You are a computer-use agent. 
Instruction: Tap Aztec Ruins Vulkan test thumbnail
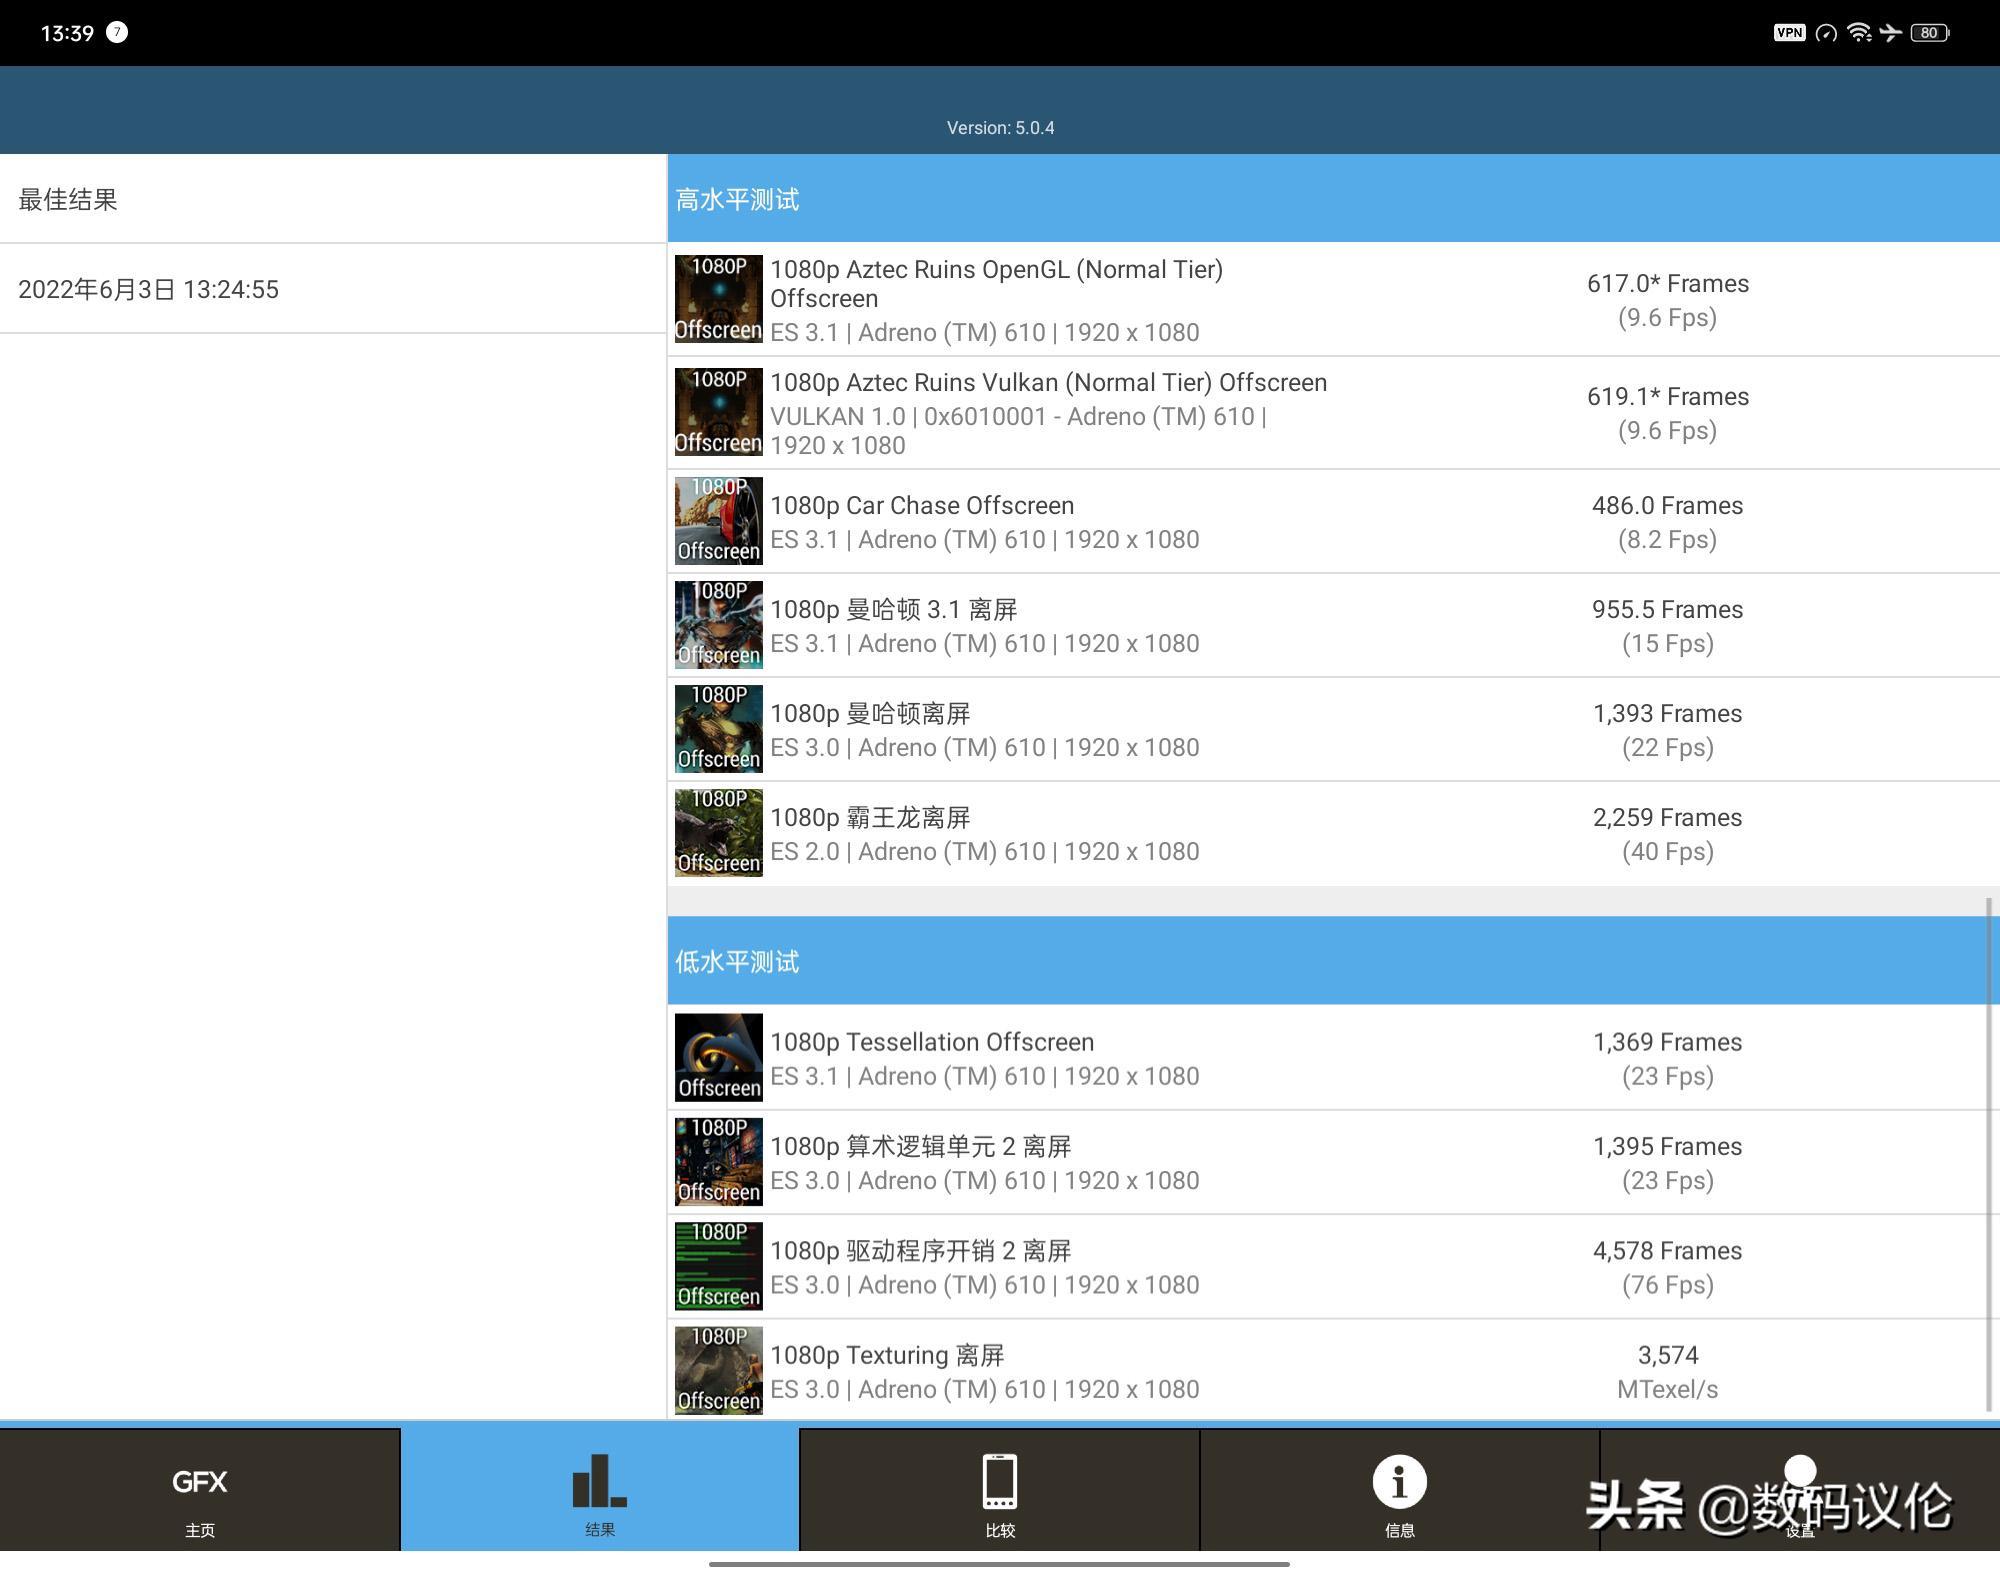pyautogui.click(x=718, y=412)
